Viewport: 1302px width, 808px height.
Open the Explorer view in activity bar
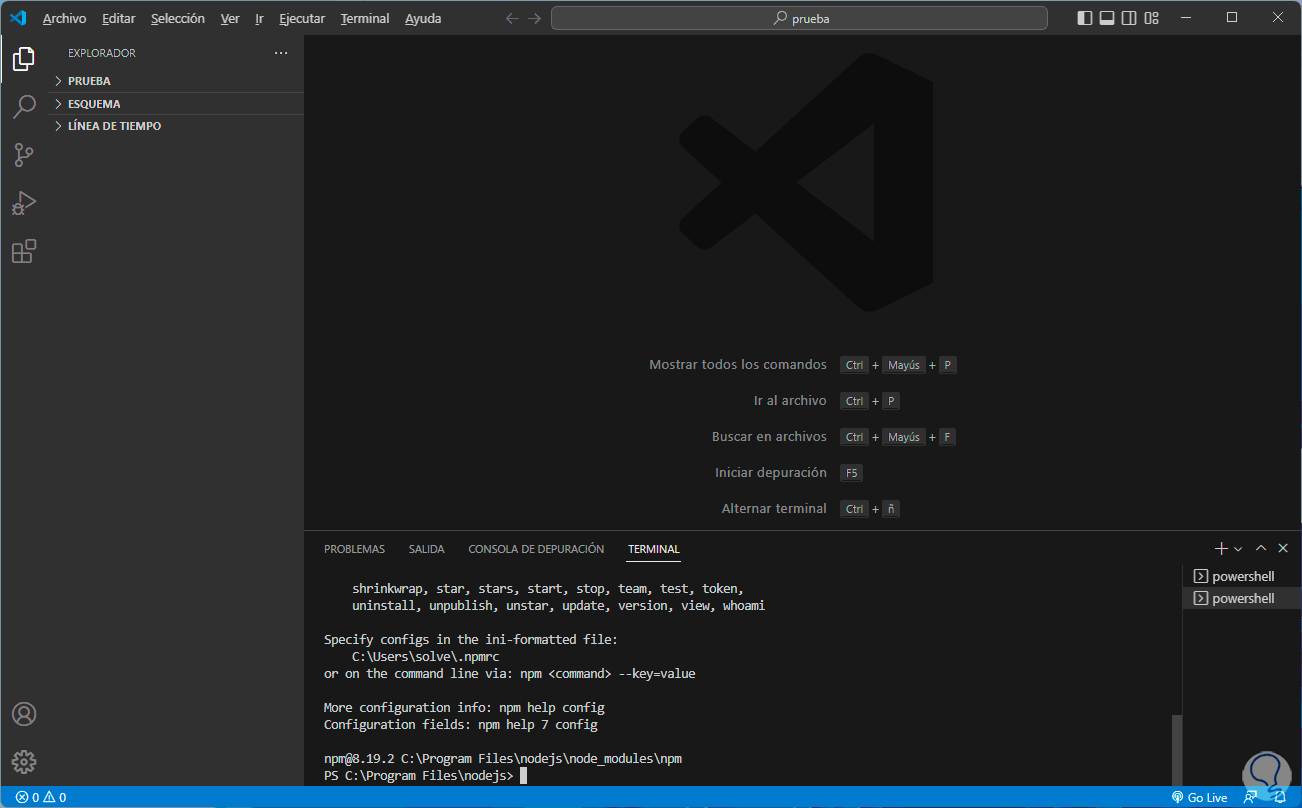24,59
